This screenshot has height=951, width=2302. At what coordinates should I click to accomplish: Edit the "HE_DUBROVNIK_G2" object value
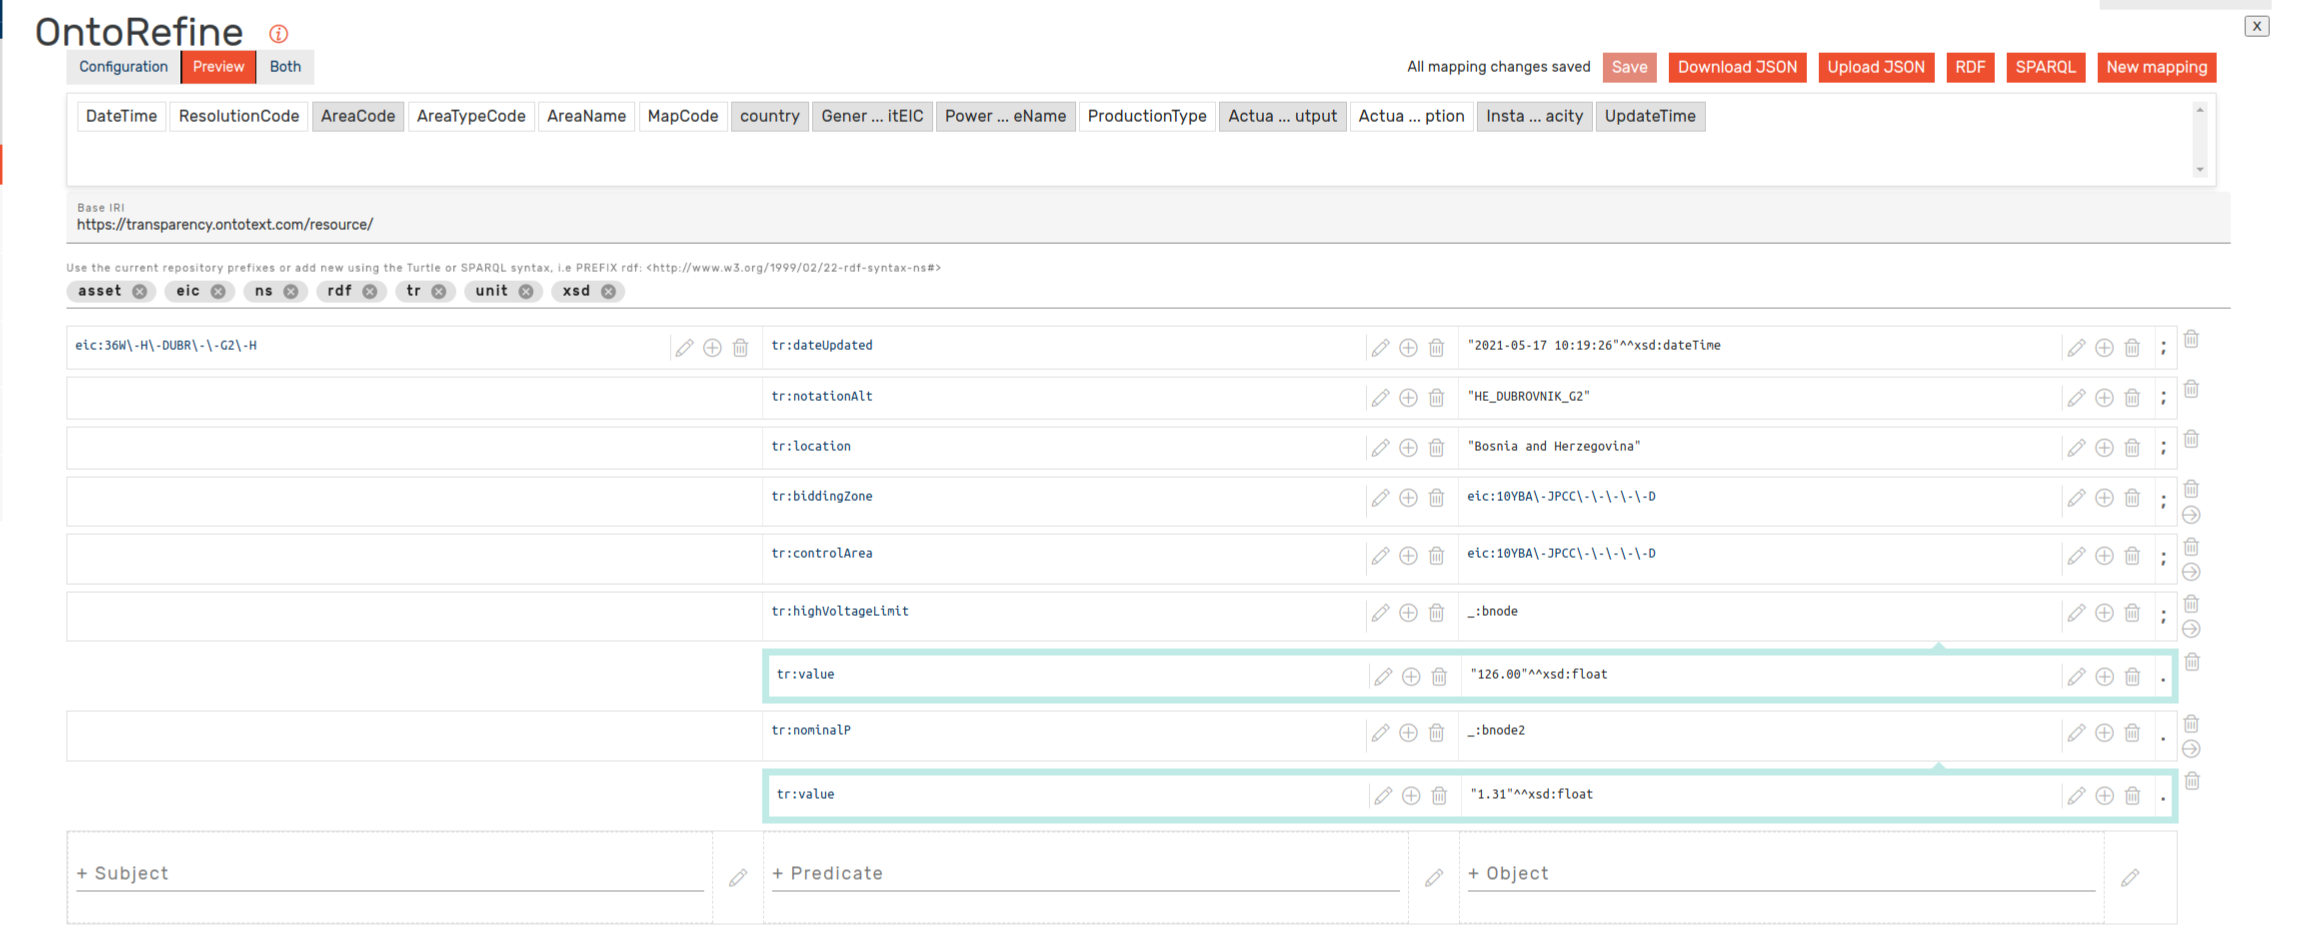coord(2076,398)
